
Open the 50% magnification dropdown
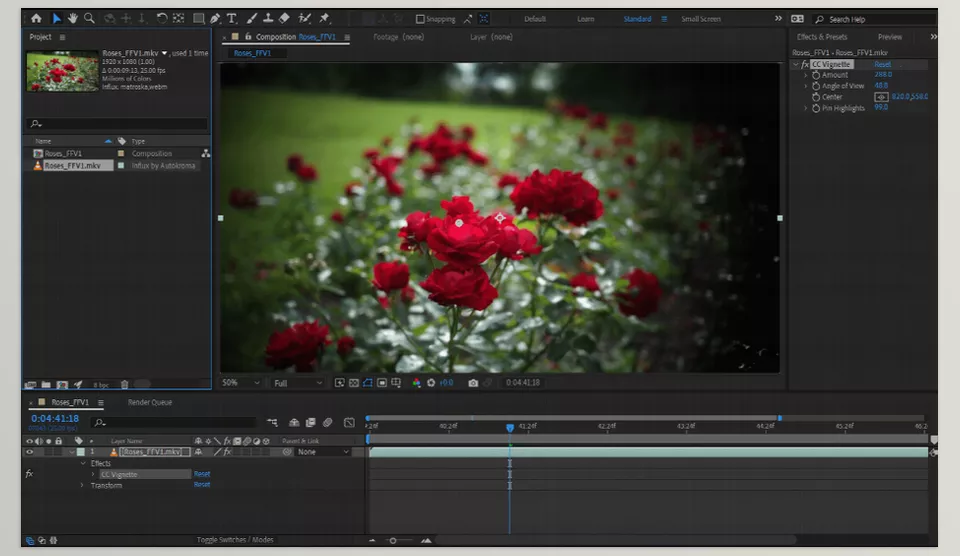[241, 383]
